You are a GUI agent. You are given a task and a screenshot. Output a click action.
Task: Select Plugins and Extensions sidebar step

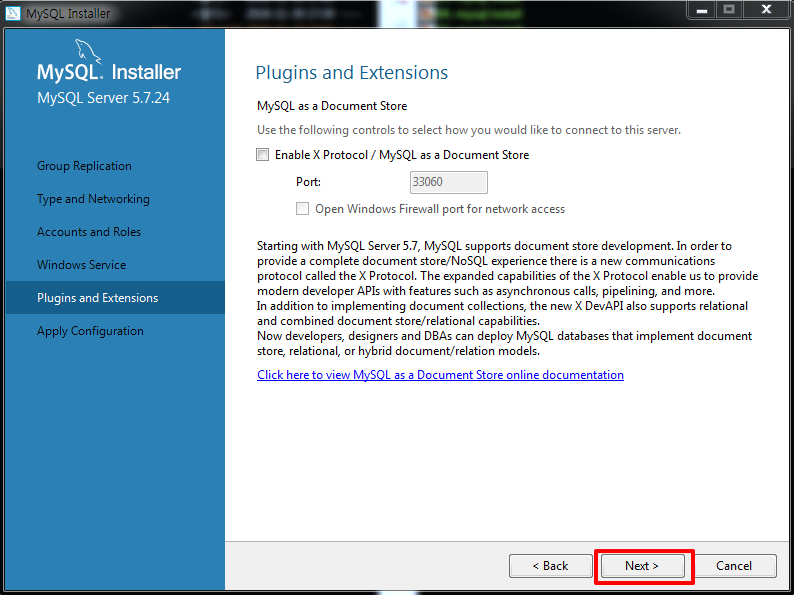coord(115,298)
